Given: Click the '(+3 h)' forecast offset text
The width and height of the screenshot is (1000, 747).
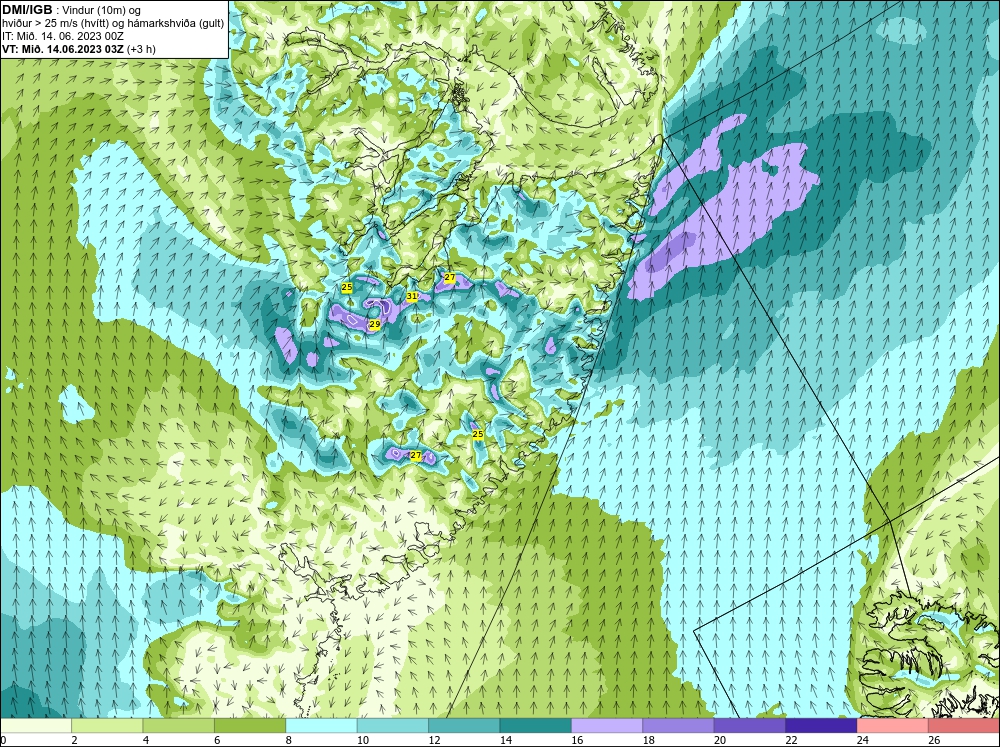Looking at the screenshot, I should [141, 49].
